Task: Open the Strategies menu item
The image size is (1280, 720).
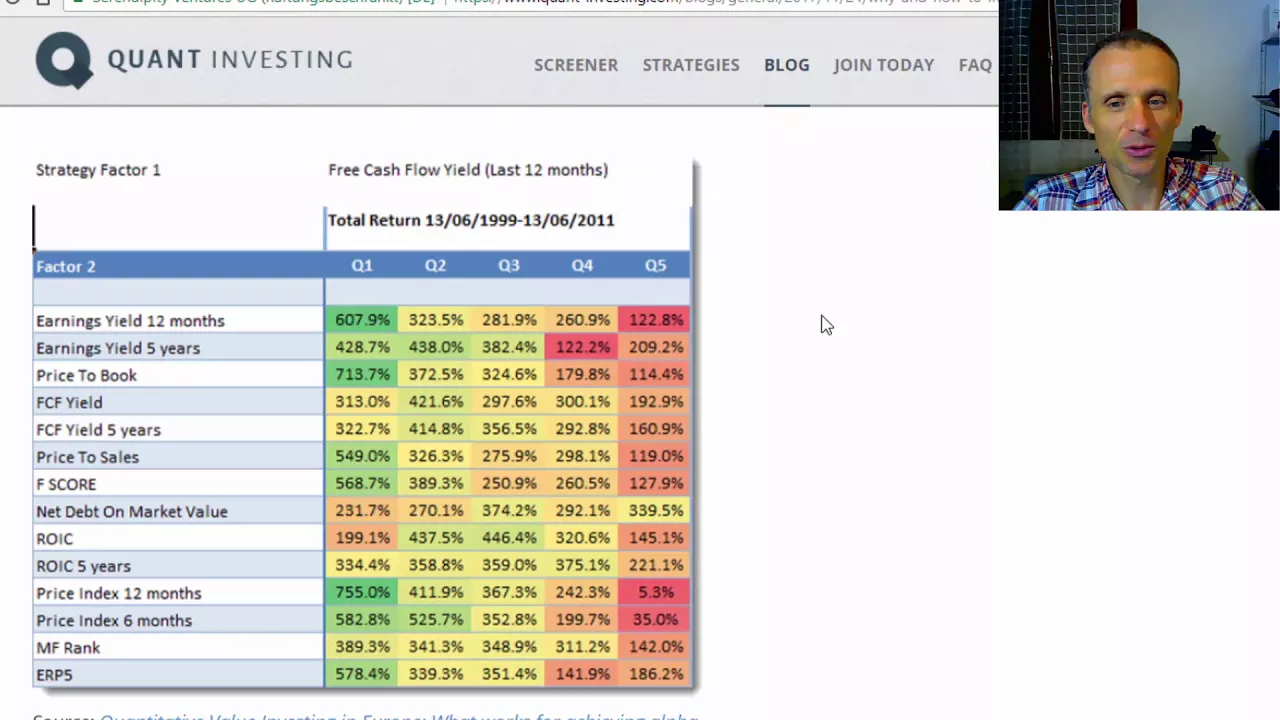Action: [x=691, y=65]
